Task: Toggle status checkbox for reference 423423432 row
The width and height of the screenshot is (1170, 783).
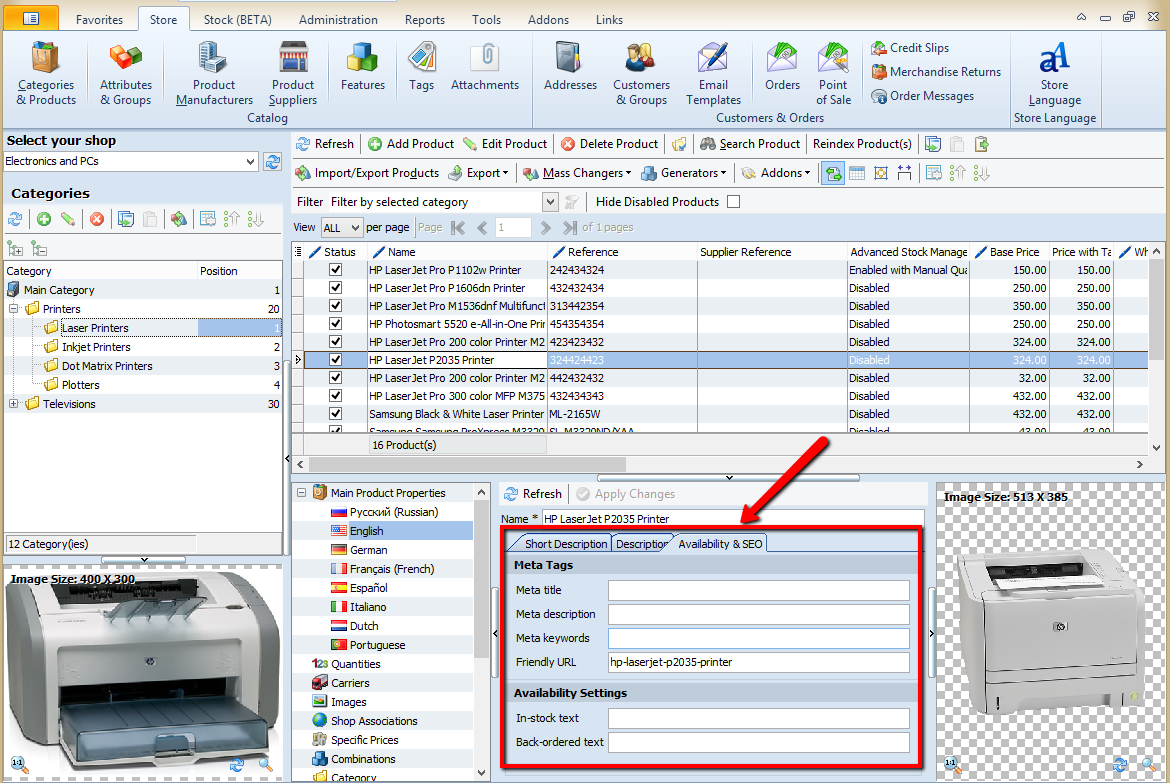Action: tap(335, 341)
